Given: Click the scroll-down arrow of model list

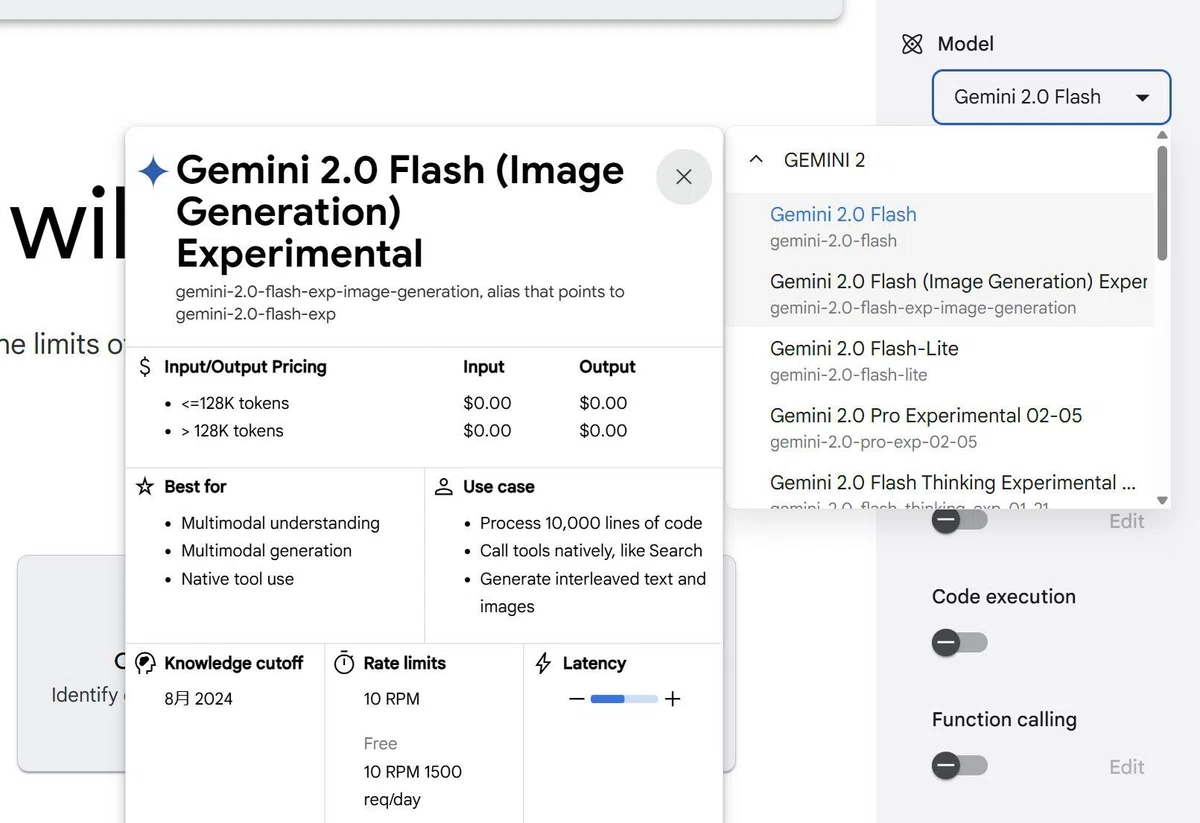Looking at the screenshot, I should pos(1162,500).
